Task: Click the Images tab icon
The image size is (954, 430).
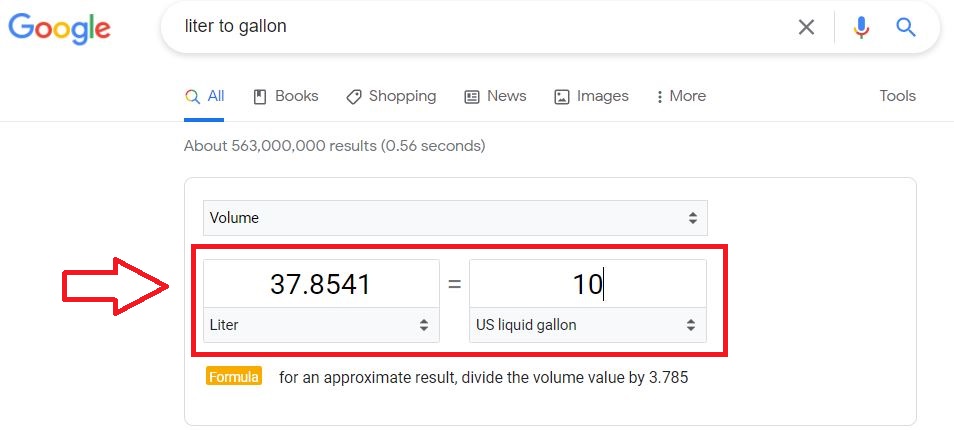Action: (x=562, y=97)
